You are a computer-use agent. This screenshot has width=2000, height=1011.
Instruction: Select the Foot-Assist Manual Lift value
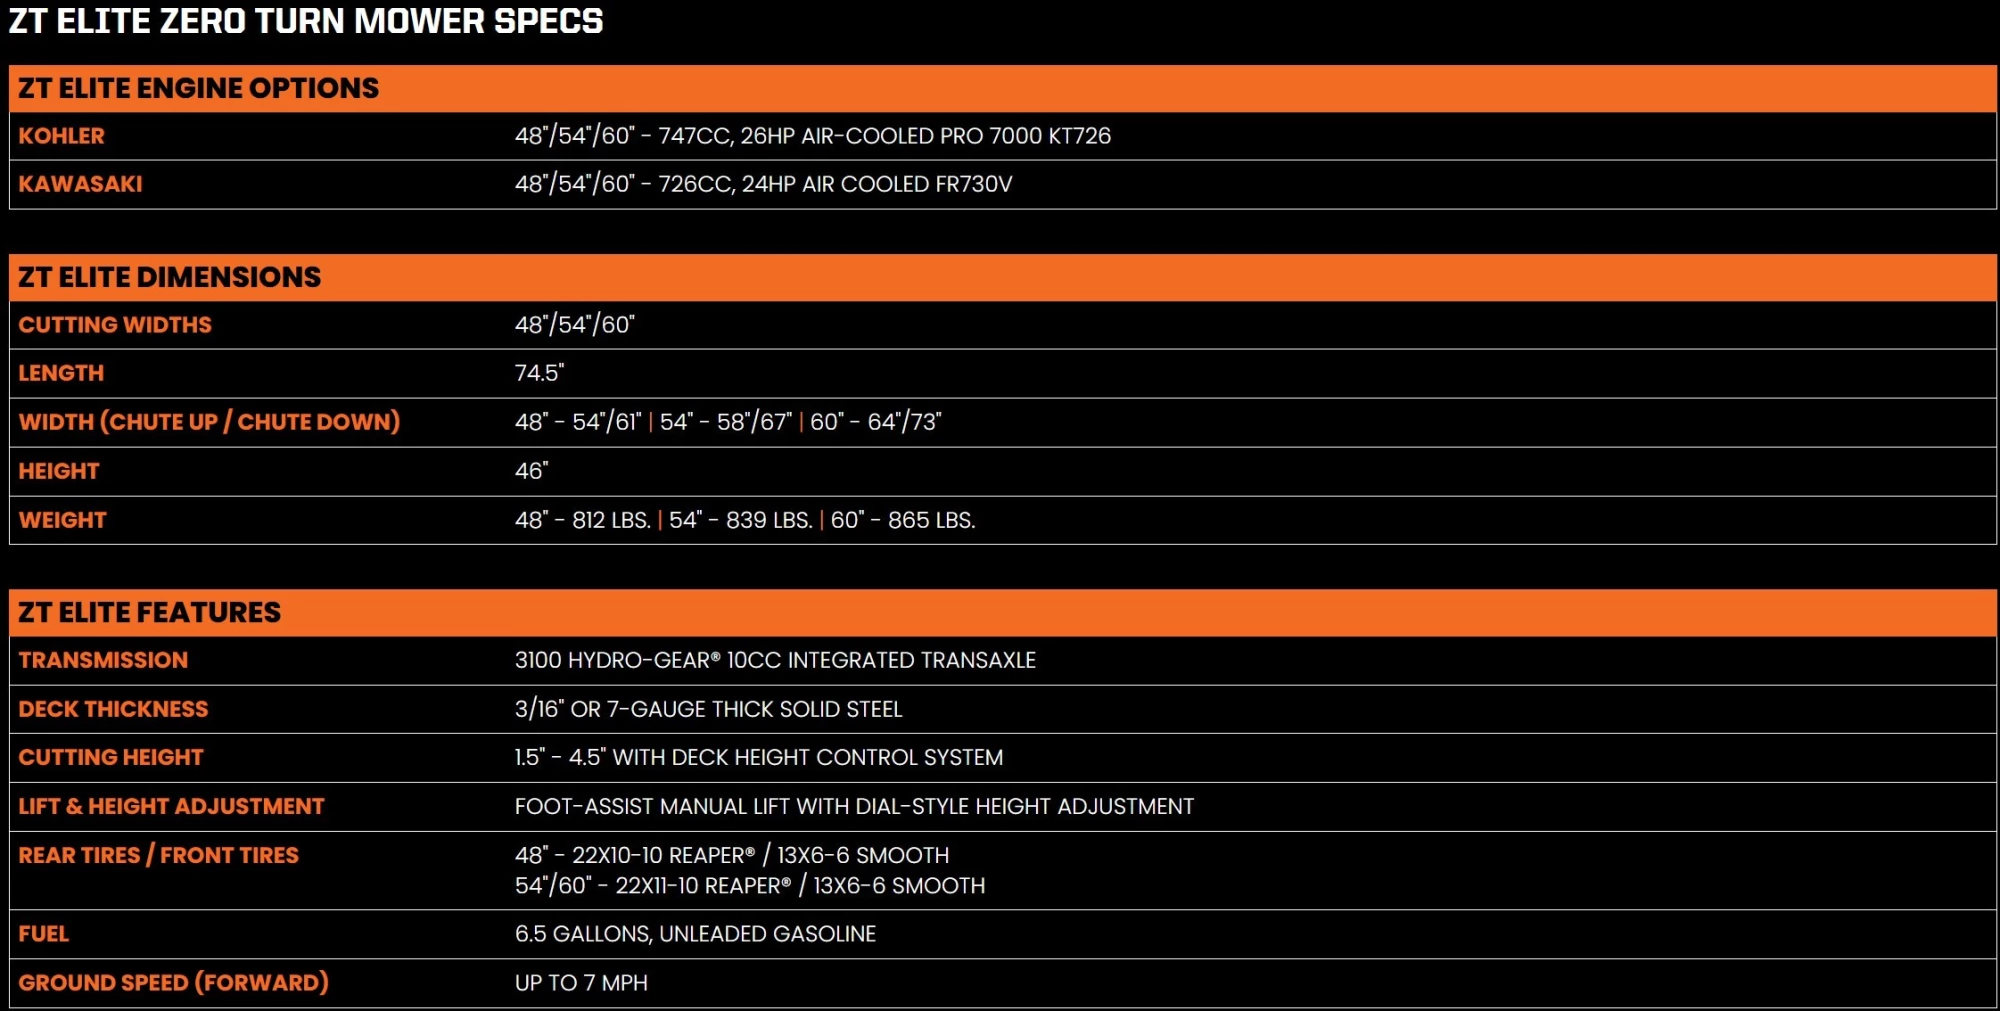click(x=855, y=806)
